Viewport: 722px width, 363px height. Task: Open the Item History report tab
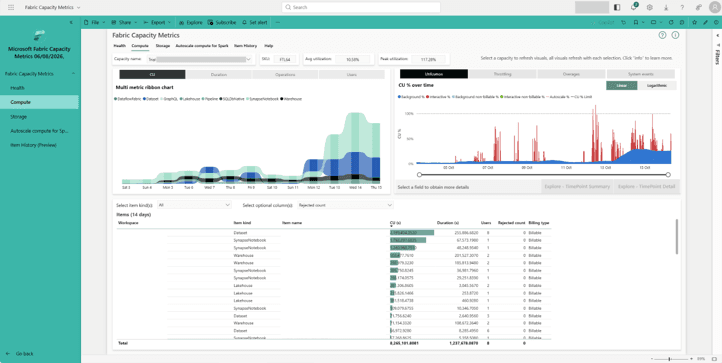click(x=245, y=46)
